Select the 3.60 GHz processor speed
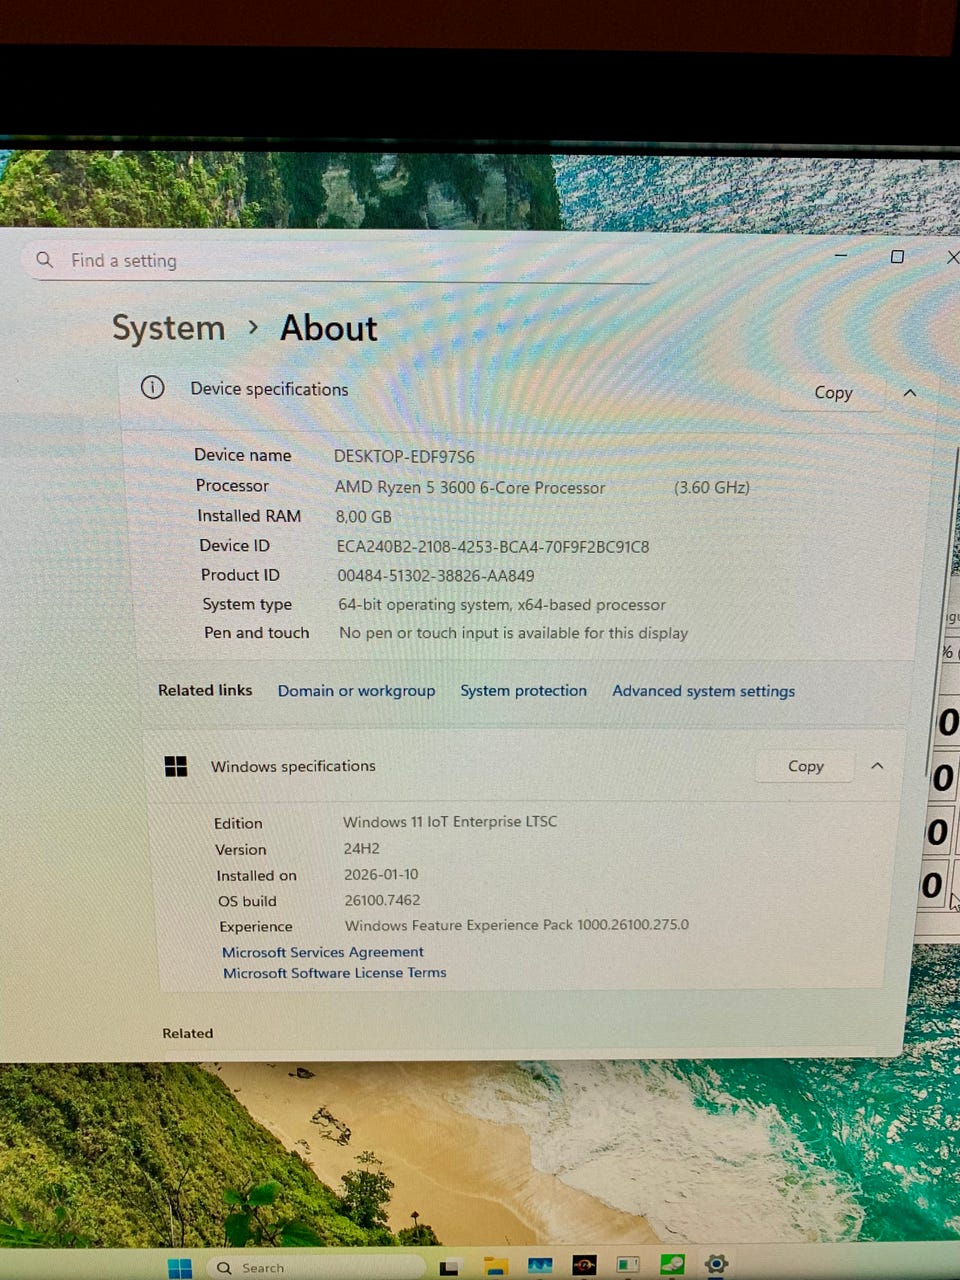The width and height of the screenshot is (960, 1280). point(711,488)
